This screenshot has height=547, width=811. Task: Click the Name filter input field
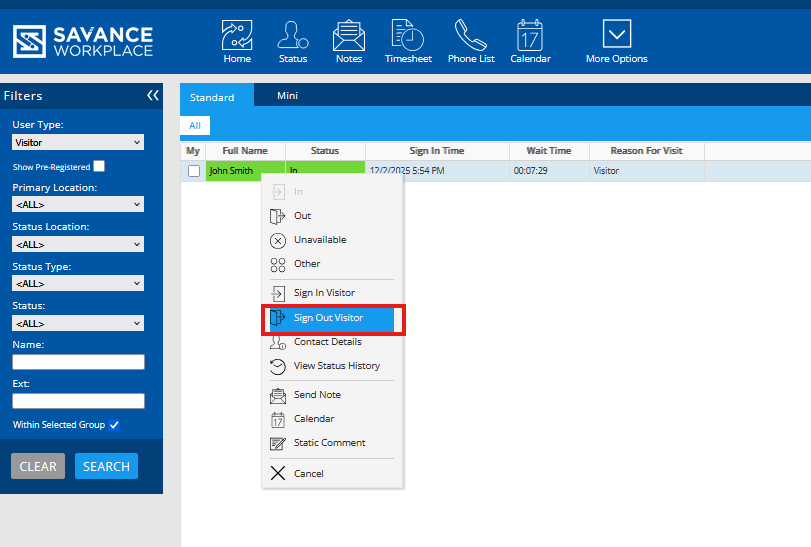[78, 362]
